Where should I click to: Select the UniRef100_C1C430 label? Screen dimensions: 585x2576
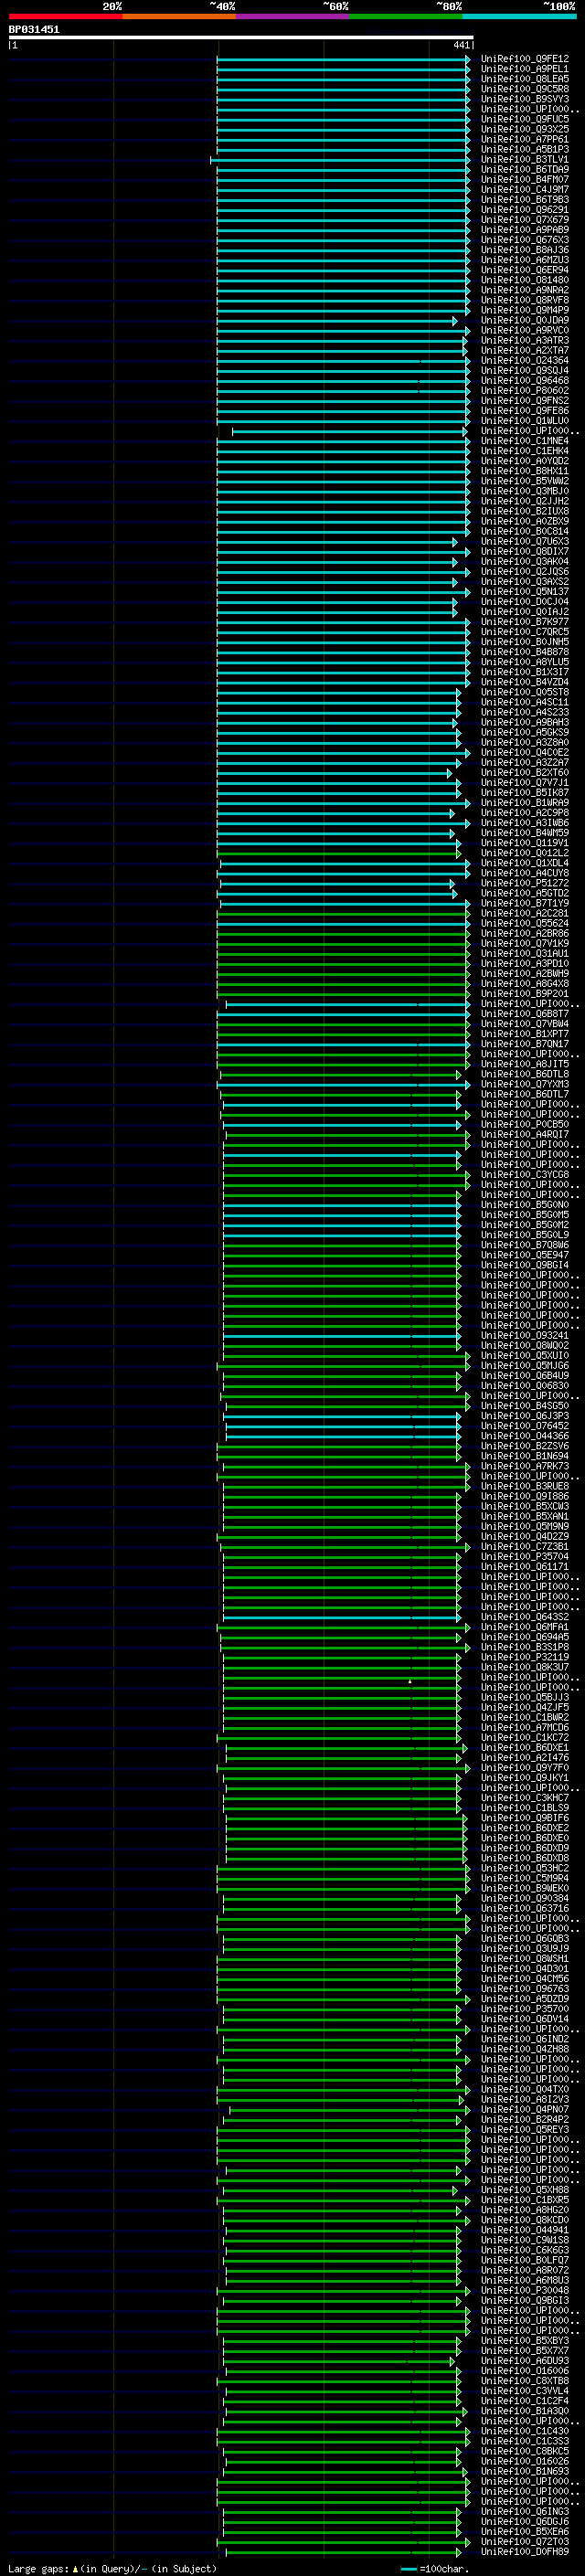525,2431
